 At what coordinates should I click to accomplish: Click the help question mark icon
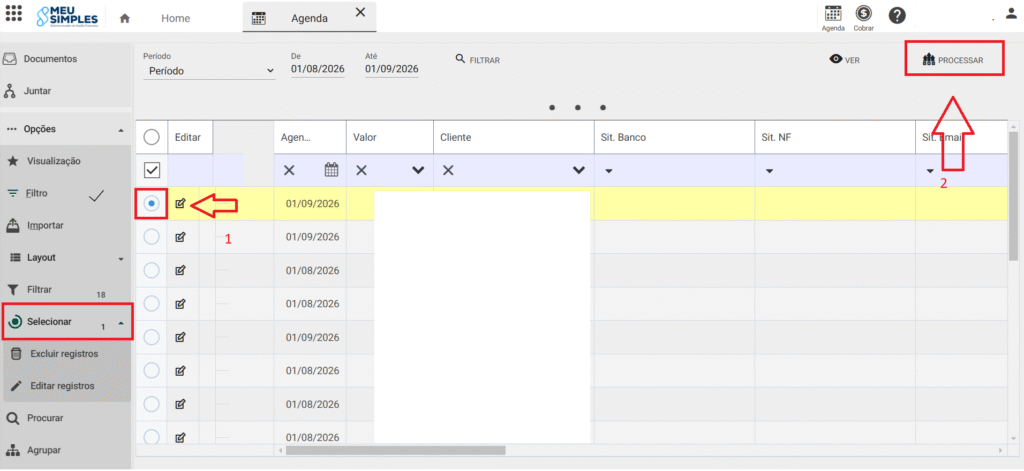pos(897,16)
